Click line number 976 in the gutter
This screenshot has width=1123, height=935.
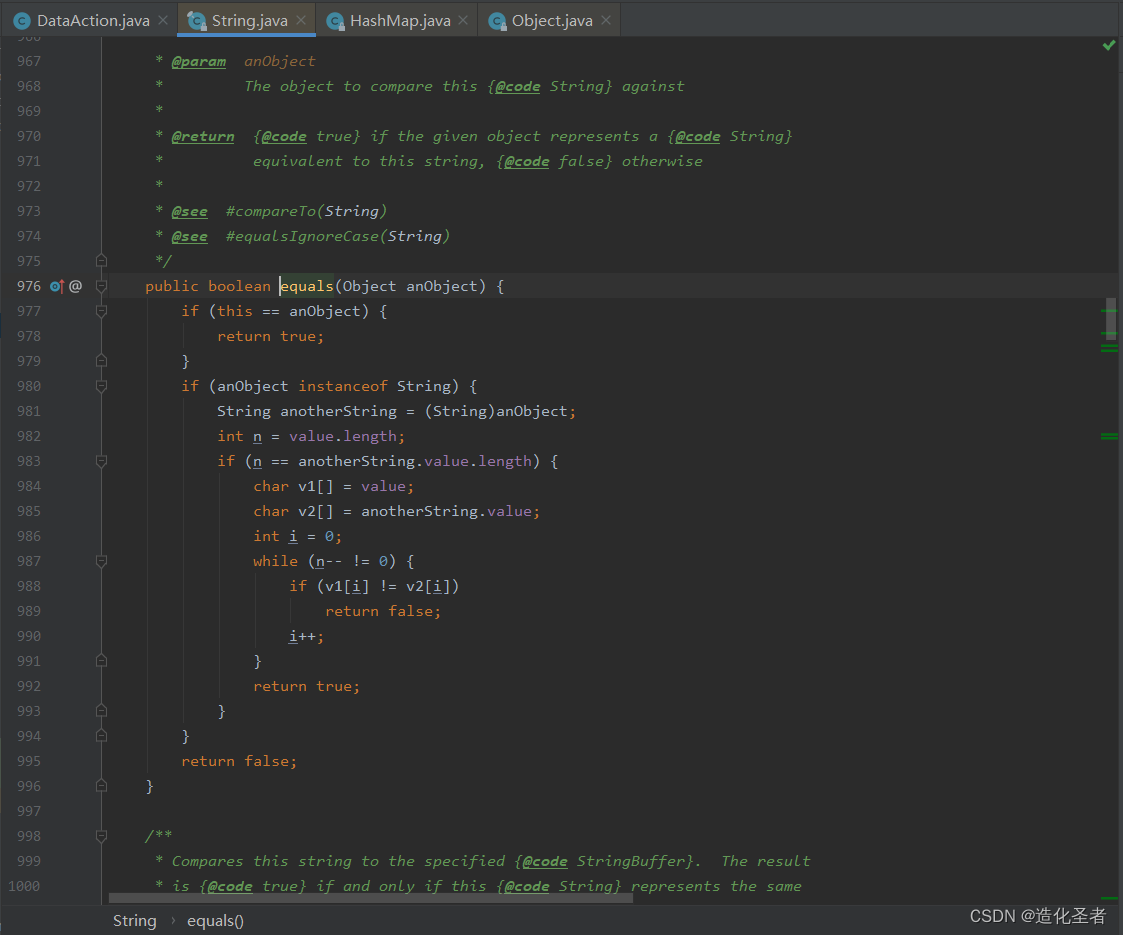pos(29,286)
